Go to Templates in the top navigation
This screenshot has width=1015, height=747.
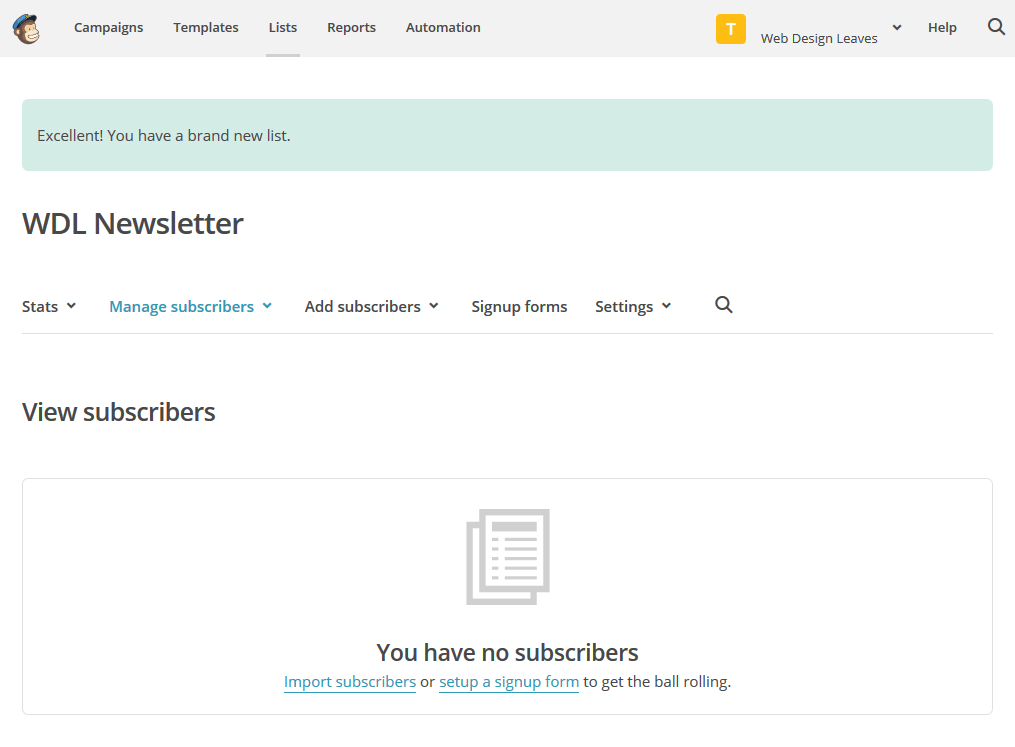tap(205, 28)
